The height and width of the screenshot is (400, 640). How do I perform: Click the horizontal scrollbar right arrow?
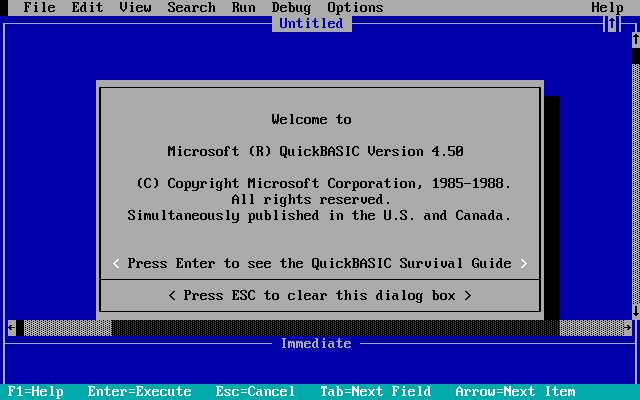628,328
